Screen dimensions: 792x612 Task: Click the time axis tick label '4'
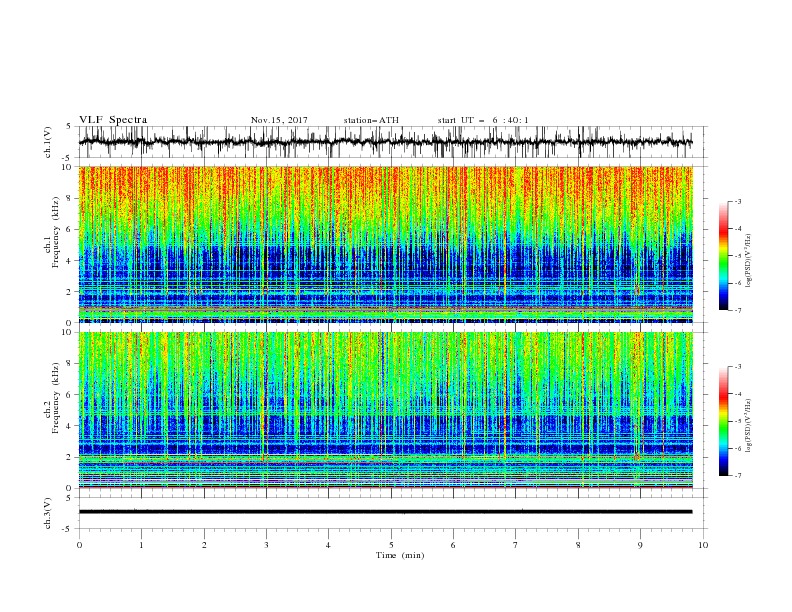tap(328, 545)
